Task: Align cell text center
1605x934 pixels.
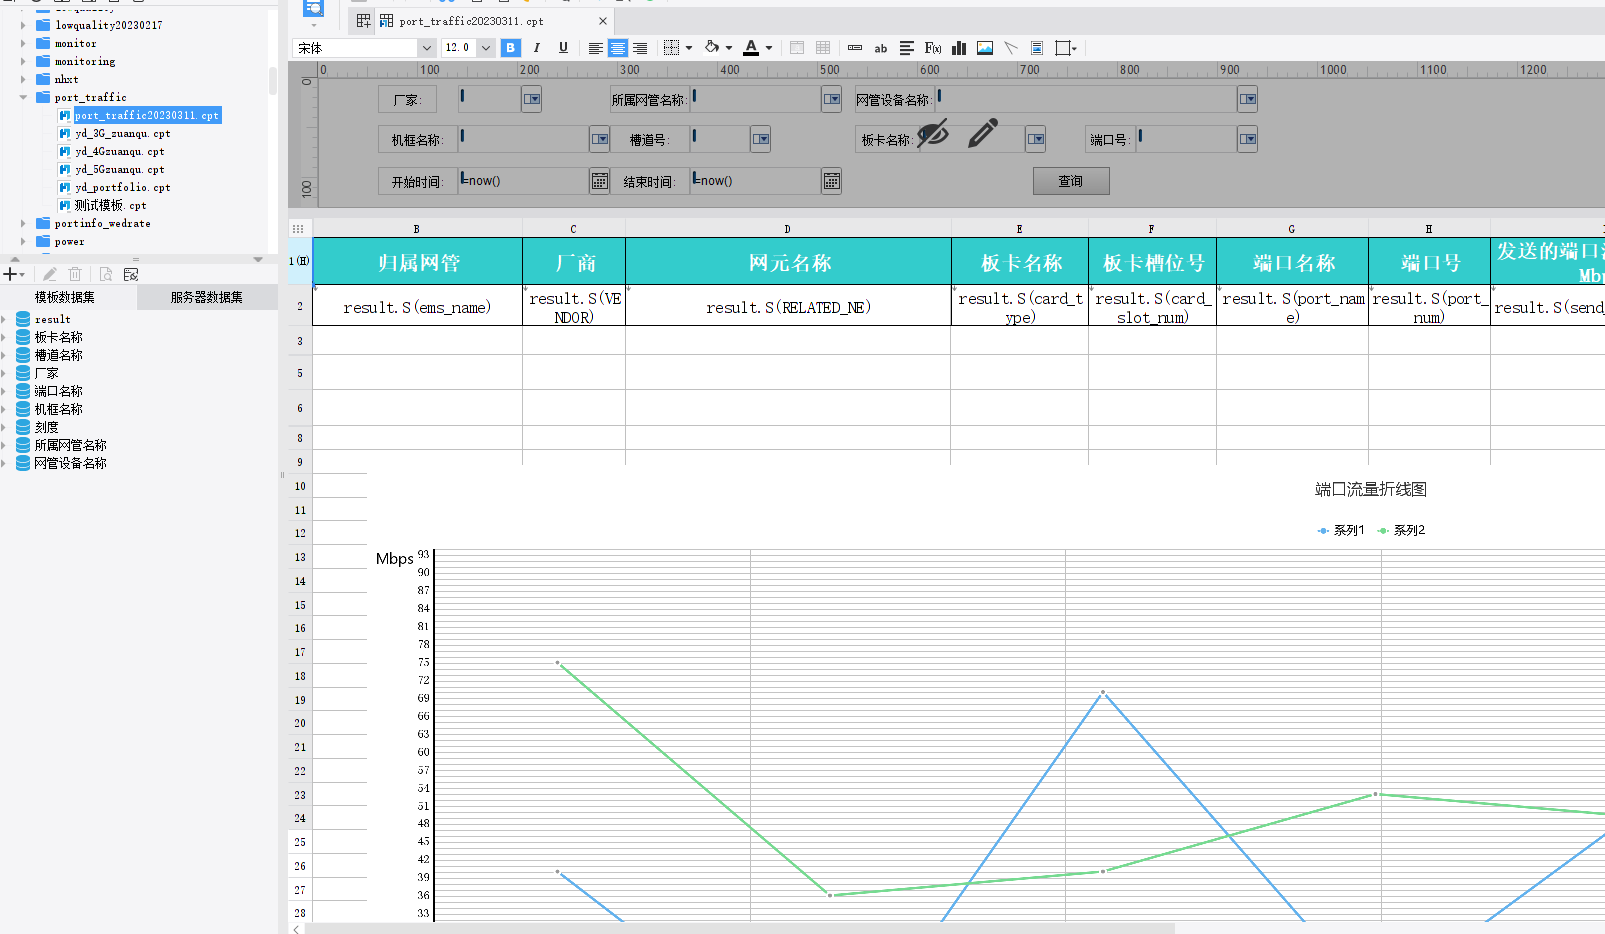Action: pyautogui.click(x=618, y=48)
